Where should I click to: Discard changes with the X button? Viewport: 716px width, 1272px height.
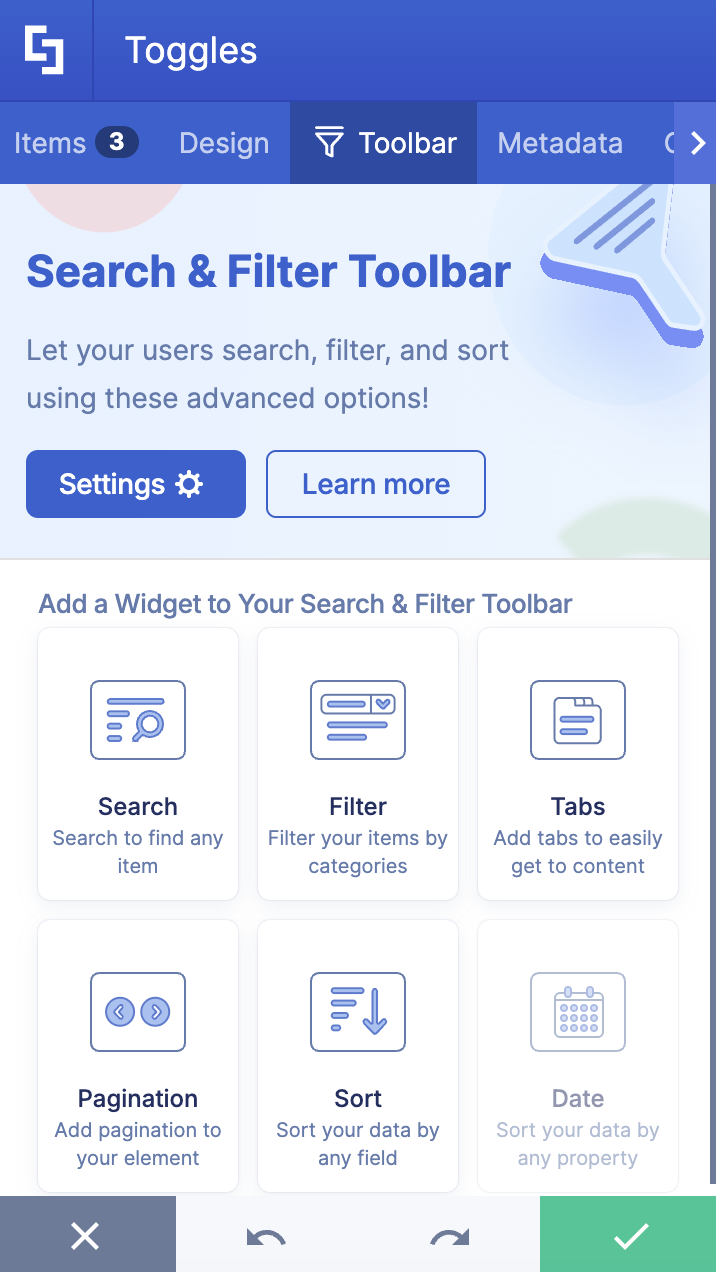(86, 1234)
